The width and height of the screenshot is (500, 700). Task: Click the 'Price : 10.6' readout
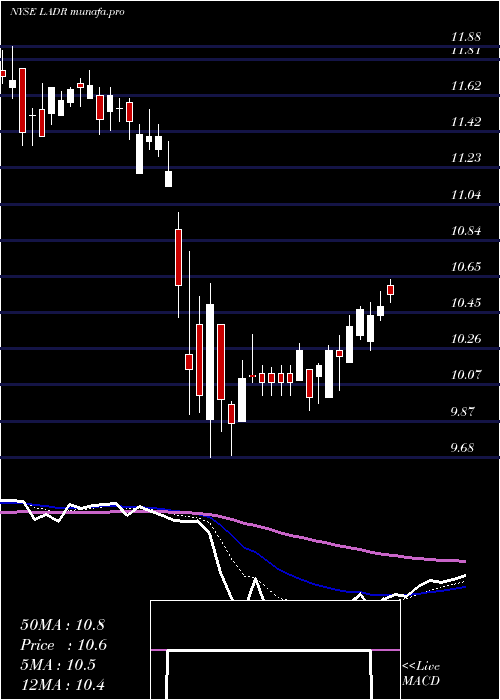click(x=64, y=645)
